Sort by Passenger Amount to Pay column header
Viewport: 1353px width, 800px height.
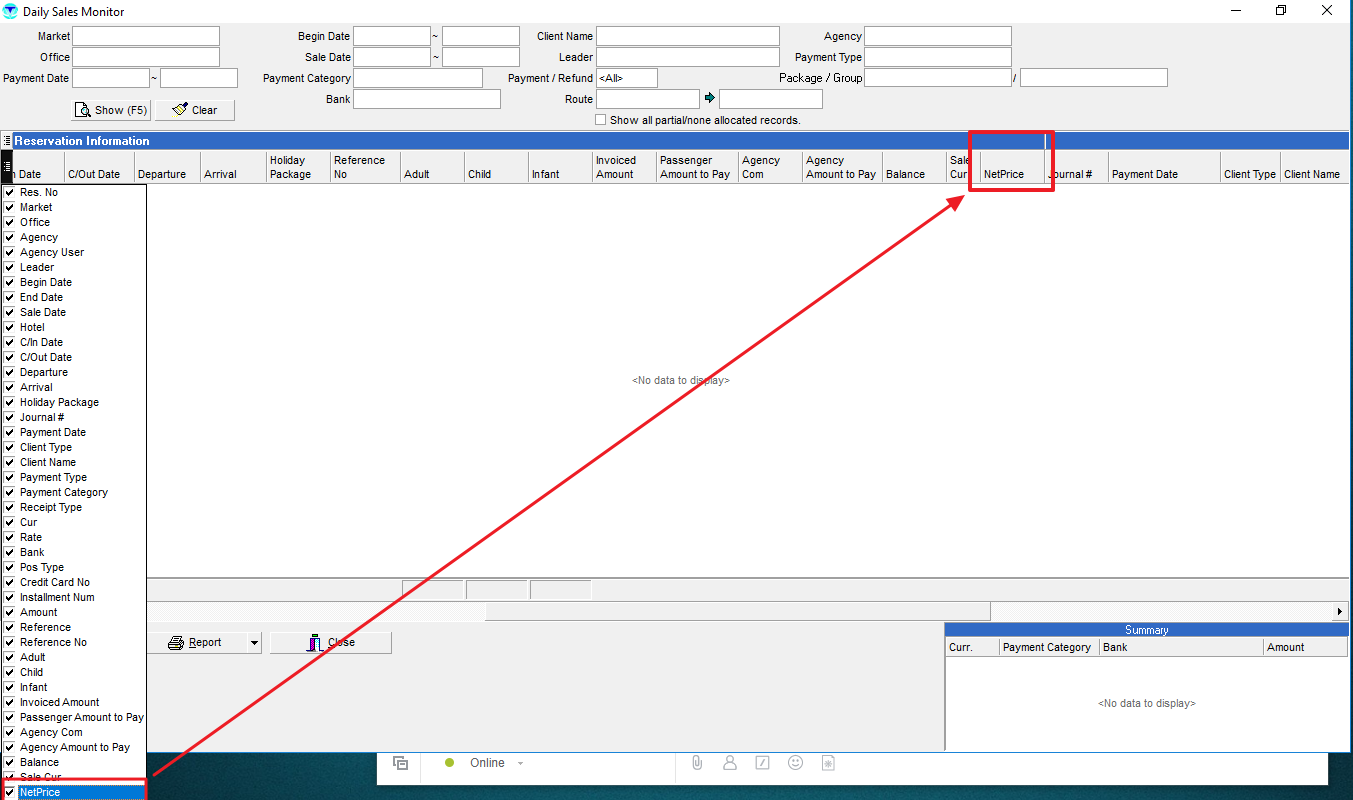[698, 167]
